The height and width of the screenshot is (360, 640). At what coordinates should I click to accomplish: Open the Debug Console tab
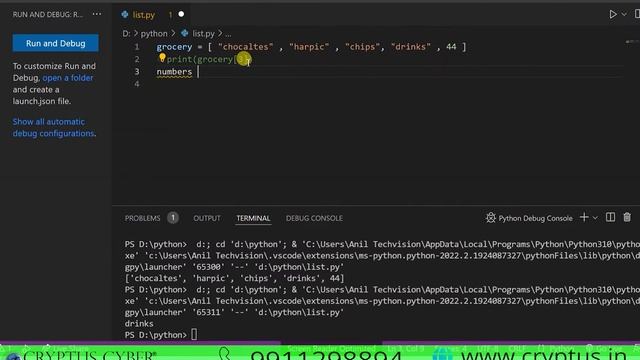pyautogui.click(x=314, y=218)
